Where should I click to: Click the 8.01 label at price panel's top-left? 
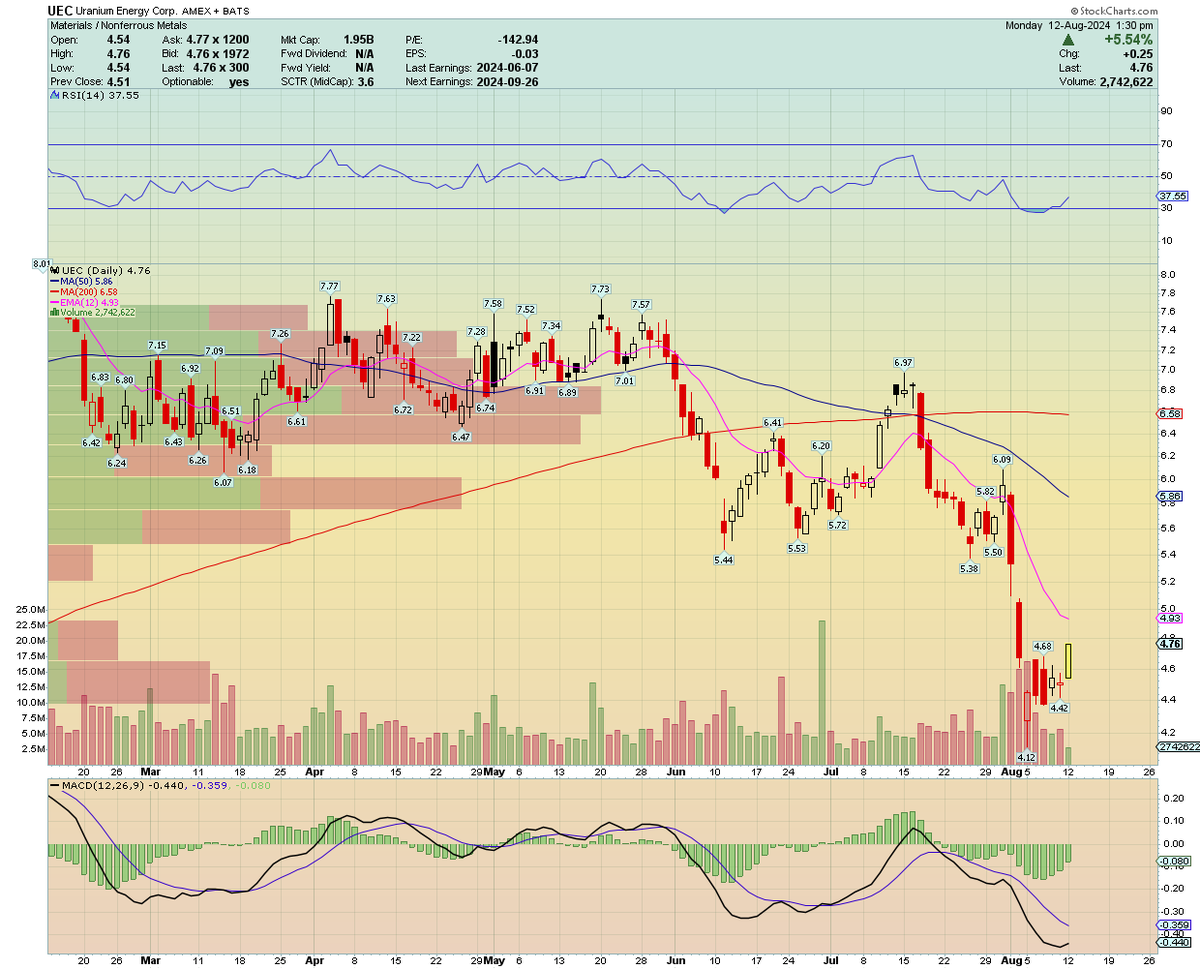(41, 264)
